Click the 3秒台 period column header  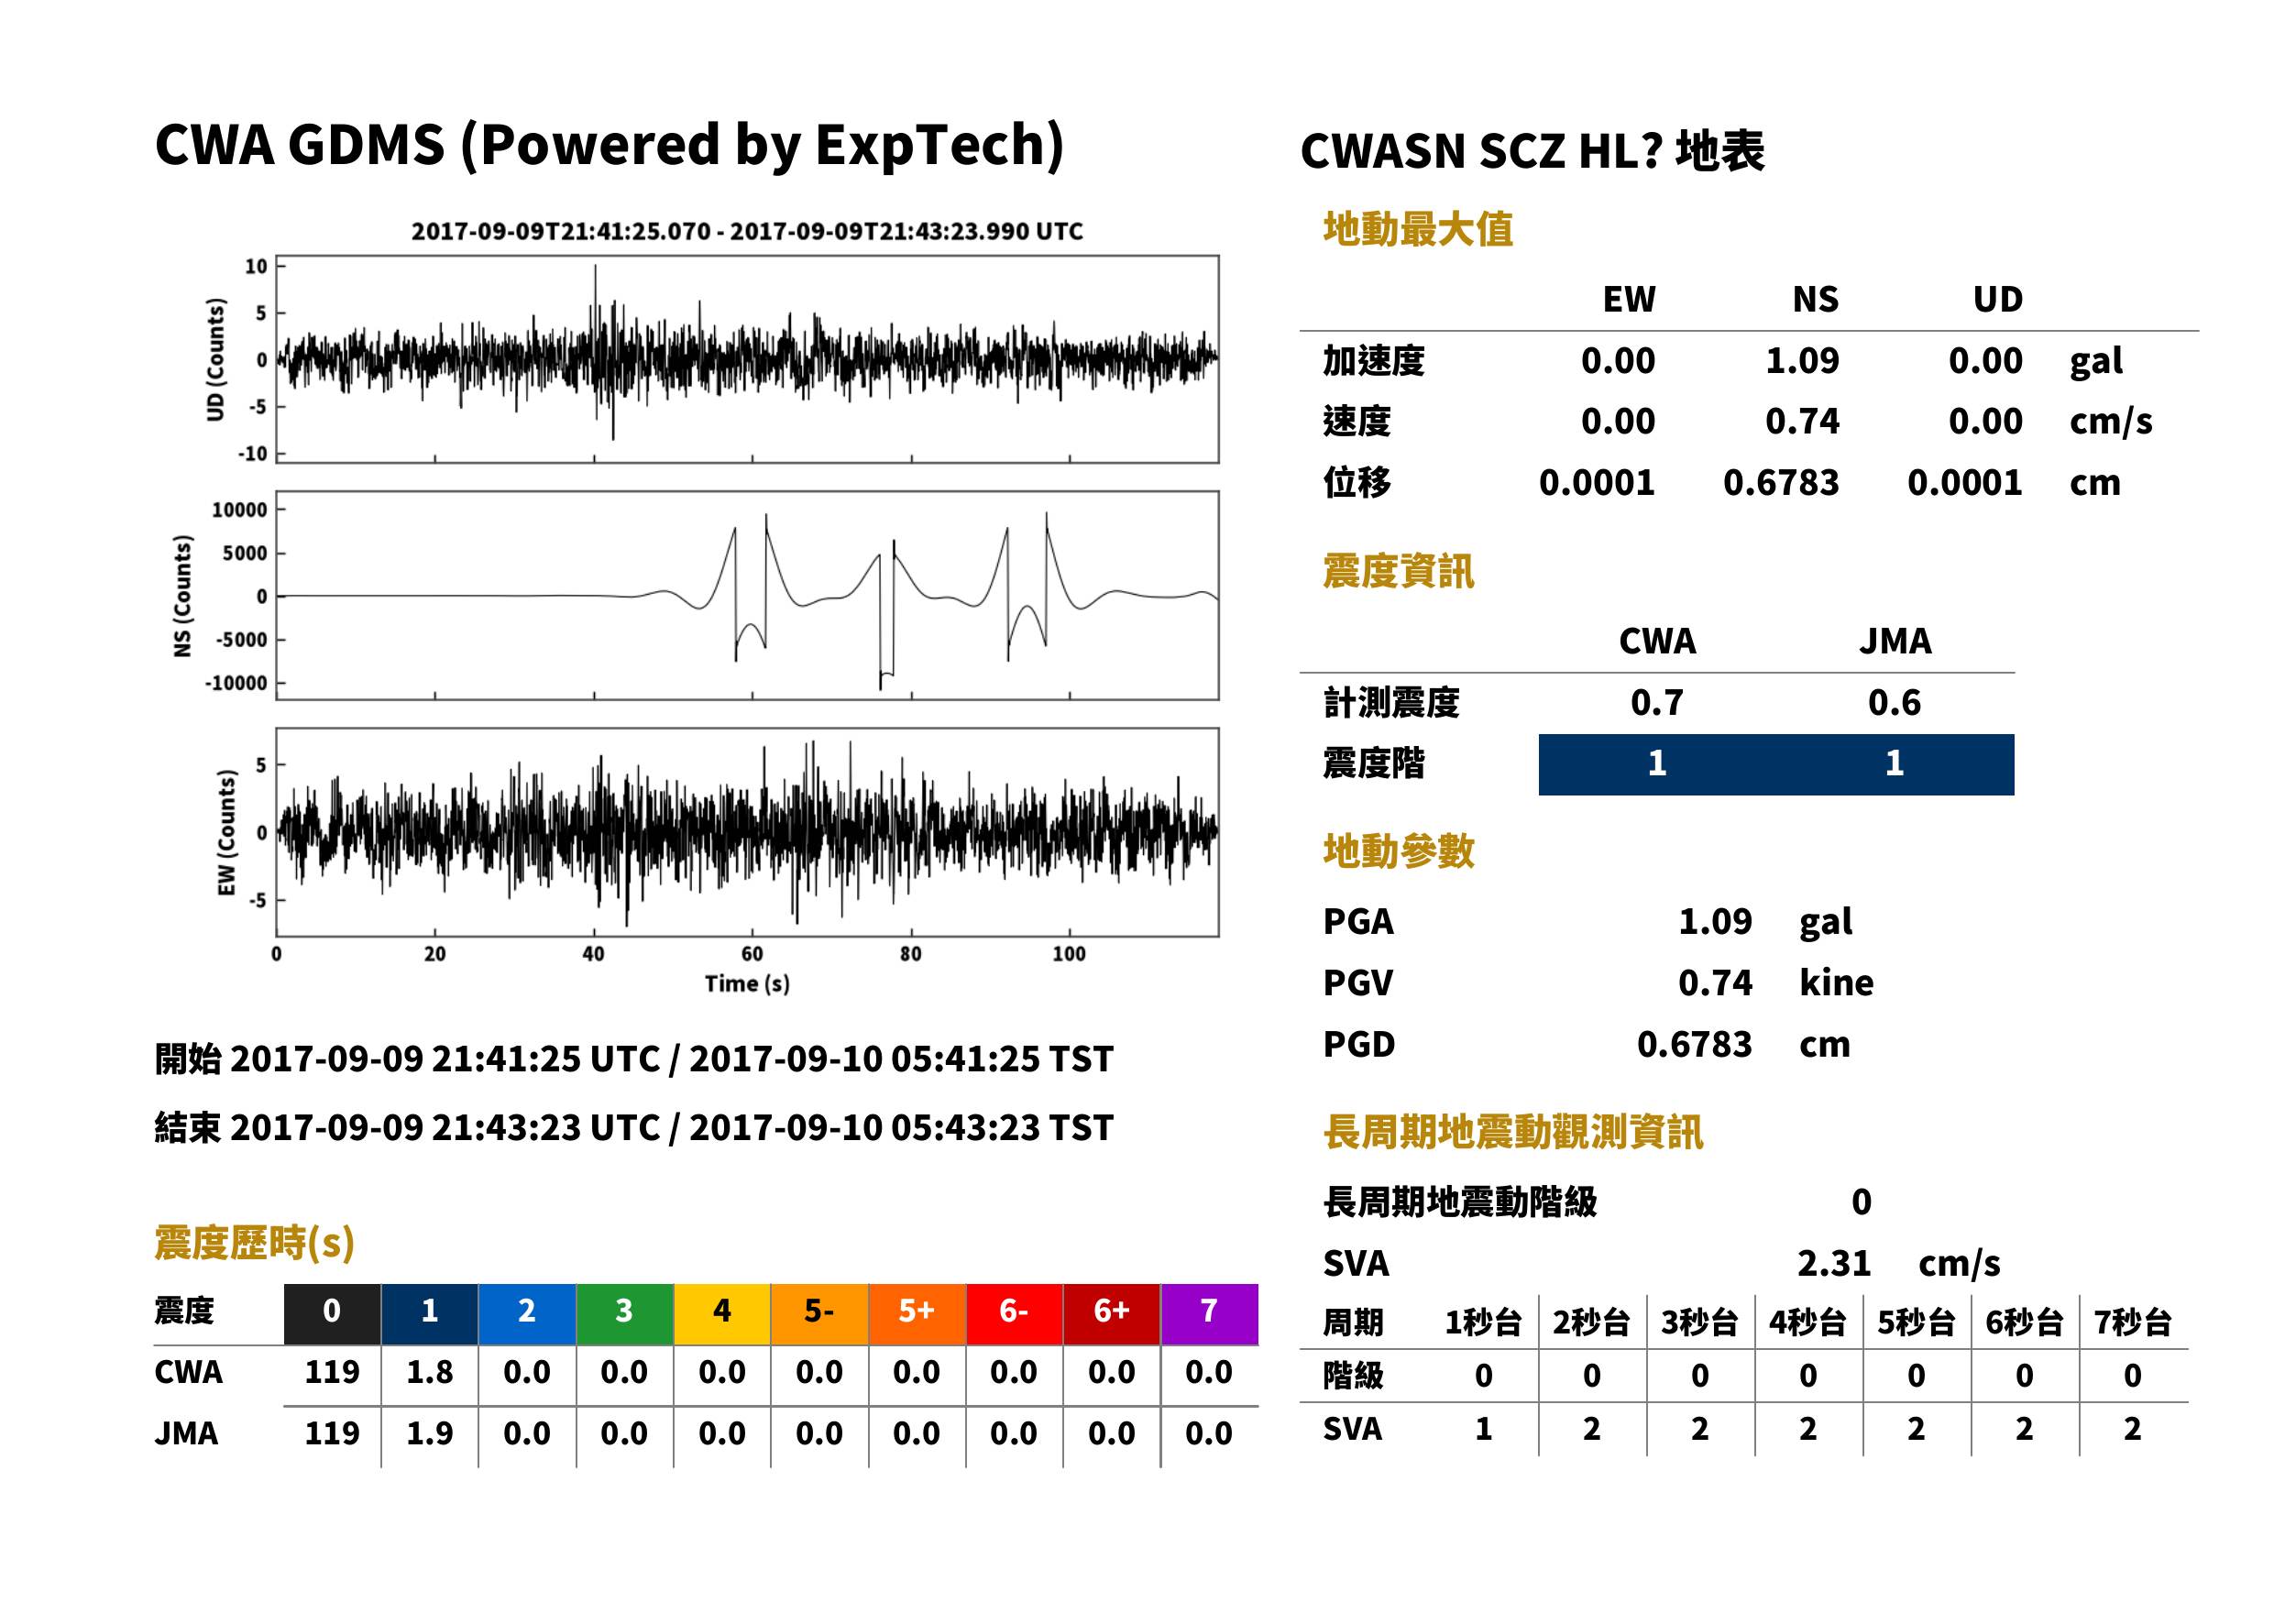point(1700,1322)
